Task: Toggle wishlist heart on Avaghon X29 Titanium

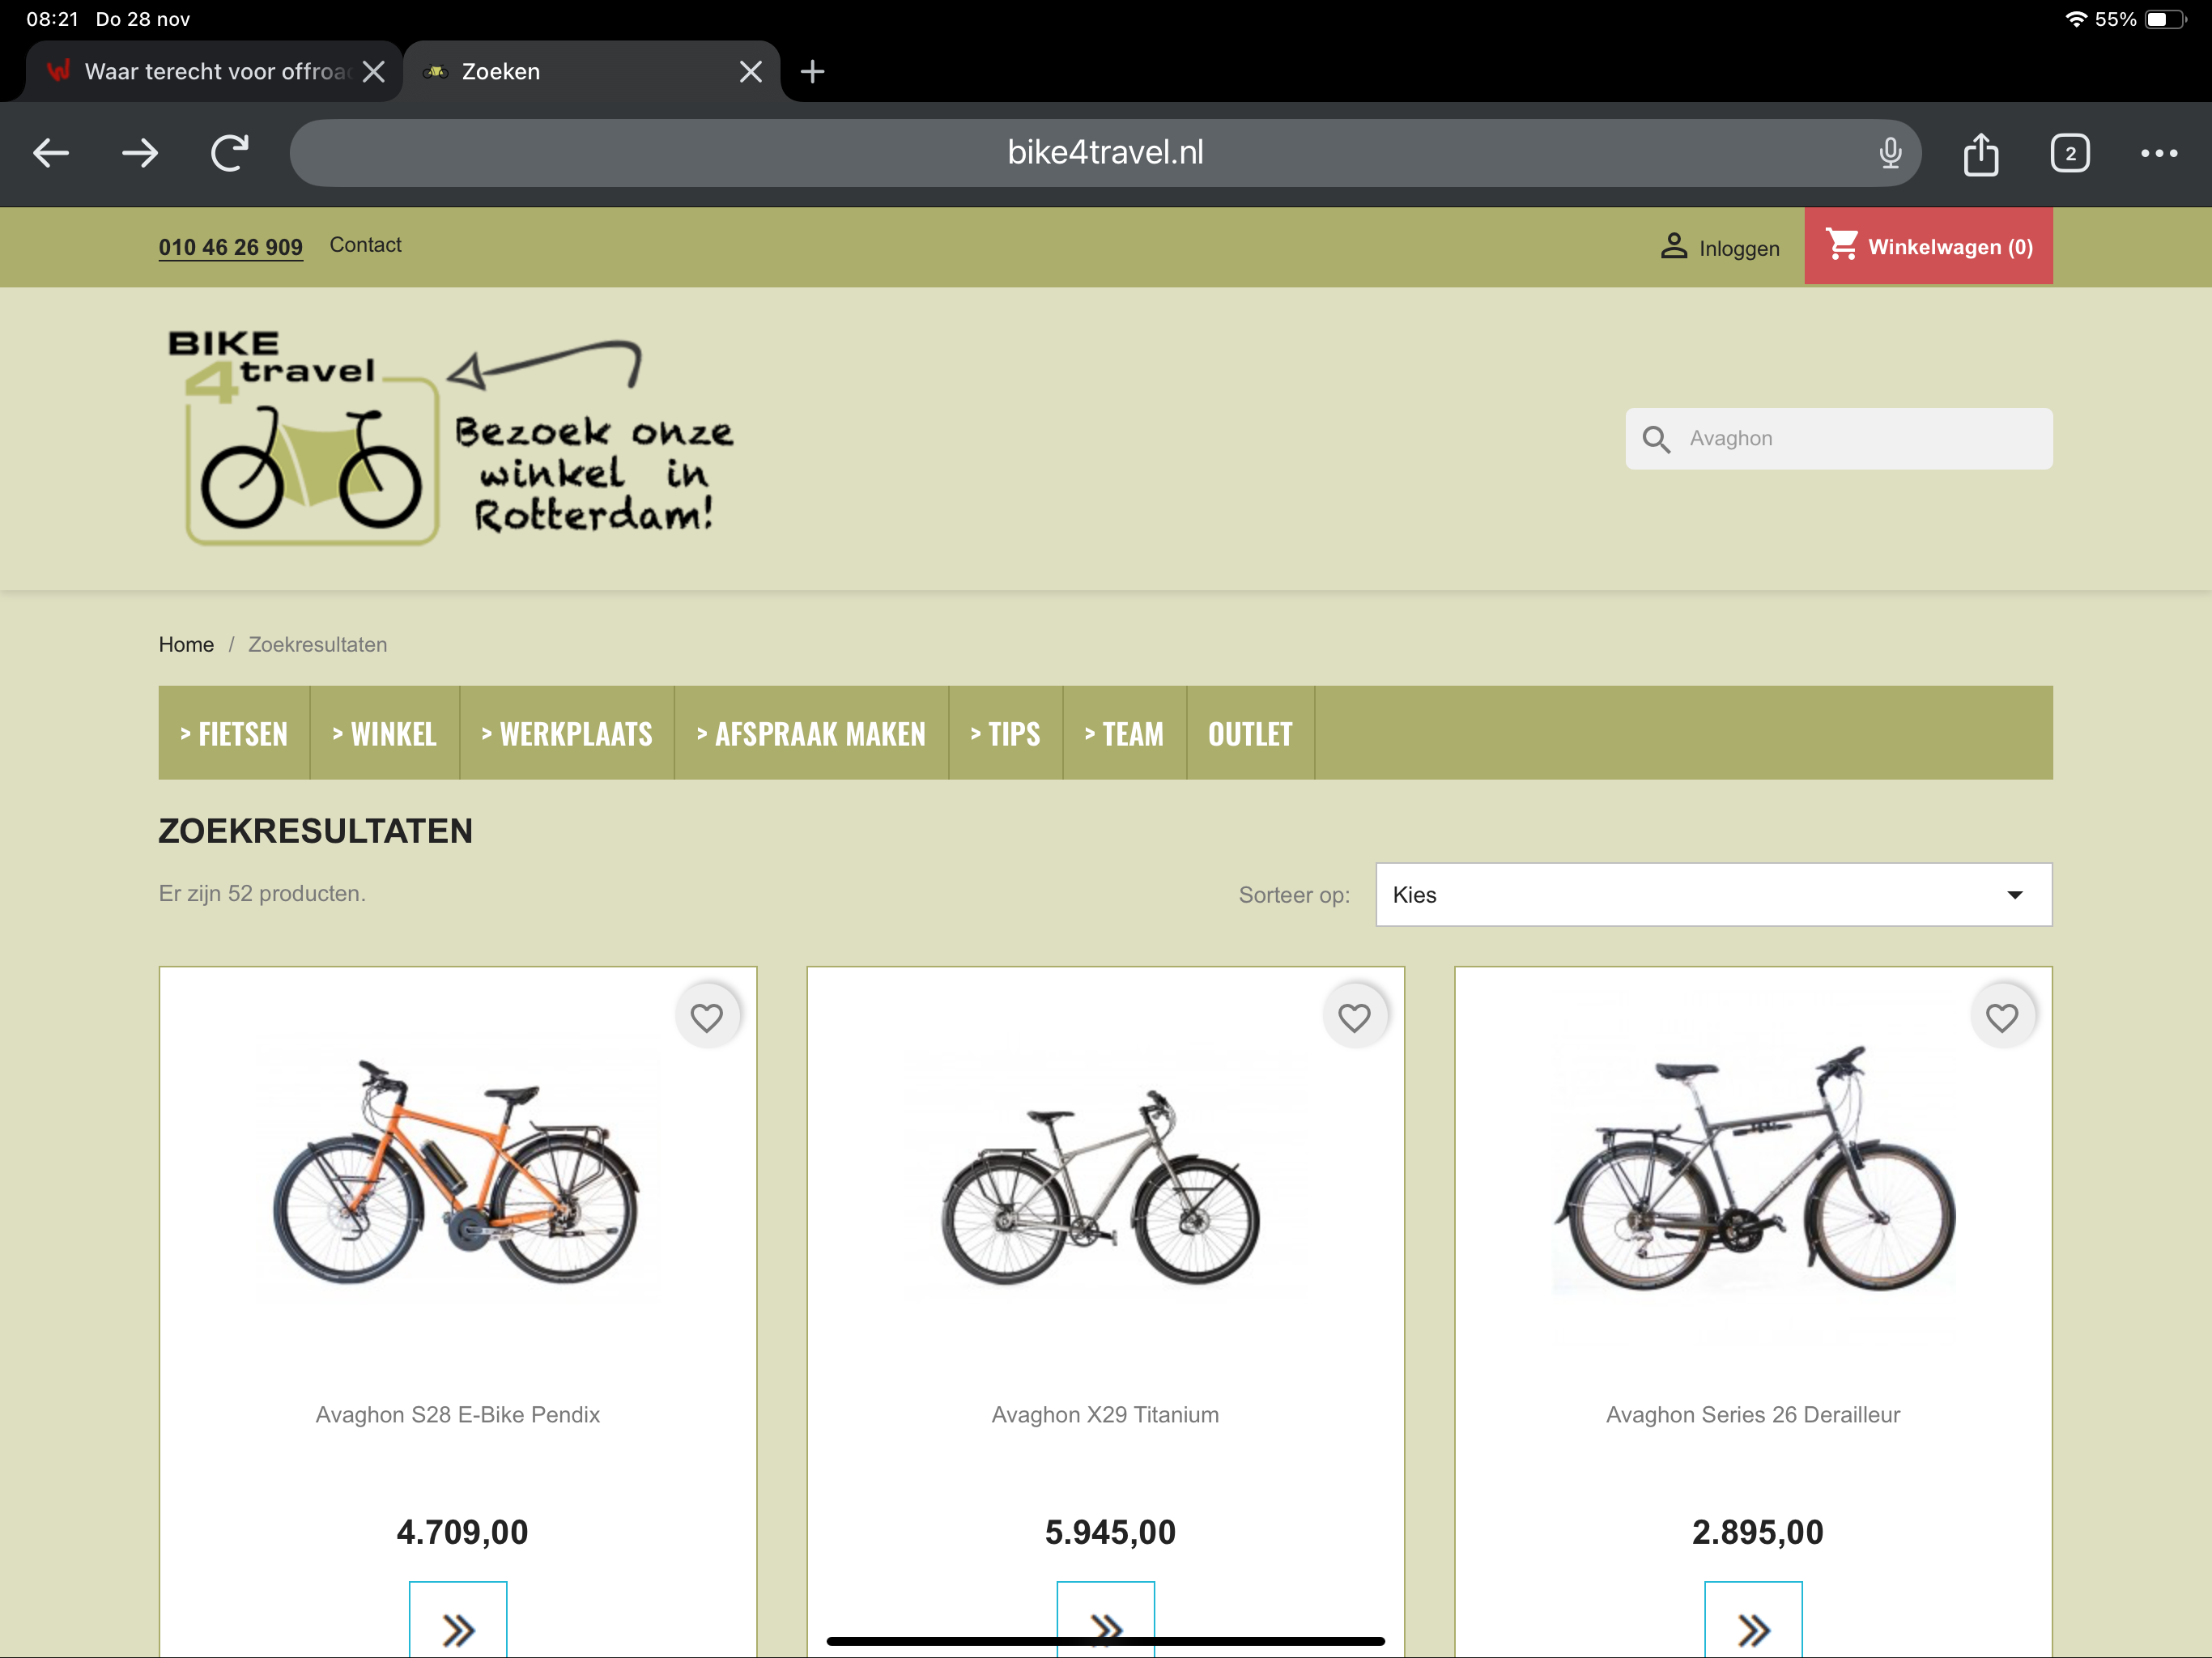Action: click(x=1354, y=1017)
